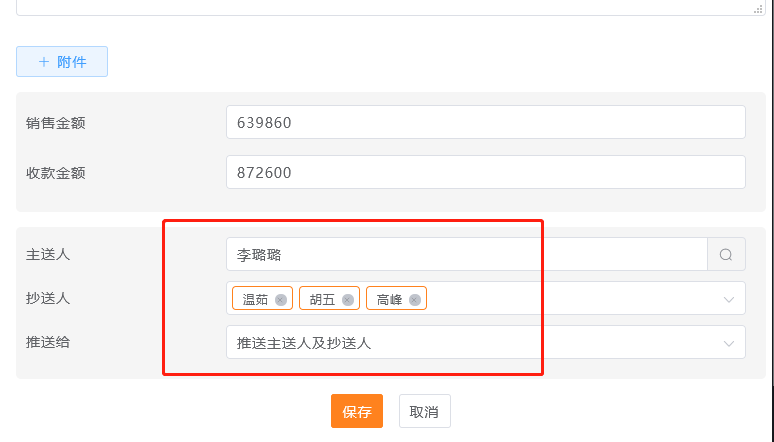
Task: Click the 高峰 recipient tag label
Action: click(390, 299)
